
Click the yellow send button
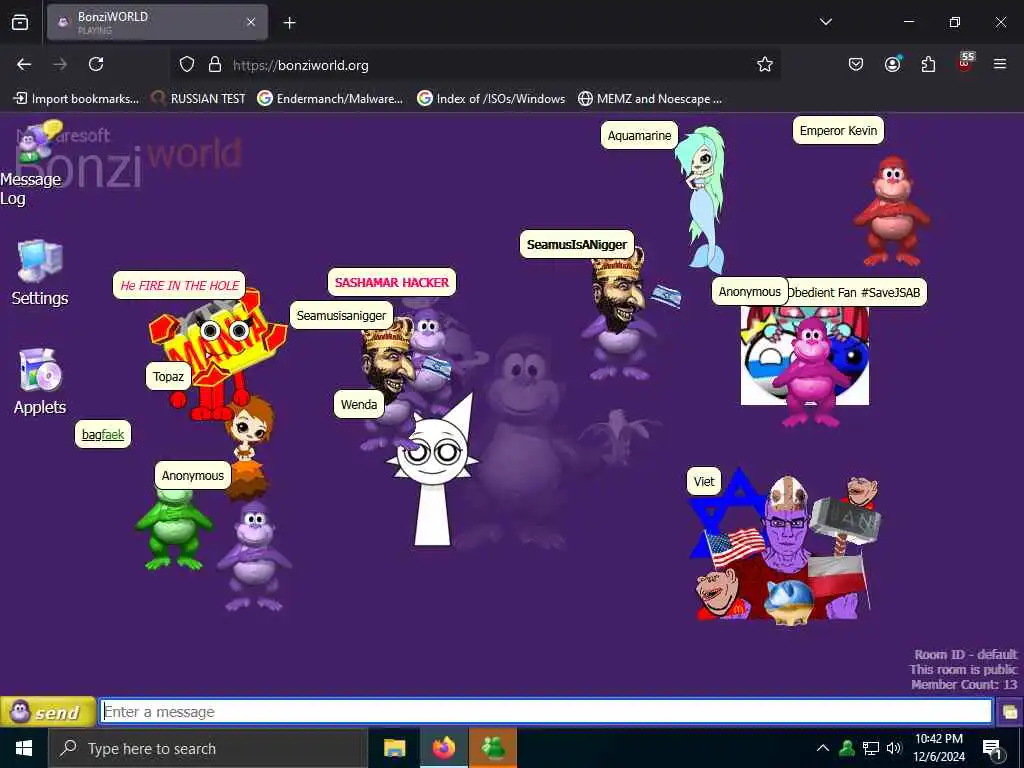(x=48, y=712)
